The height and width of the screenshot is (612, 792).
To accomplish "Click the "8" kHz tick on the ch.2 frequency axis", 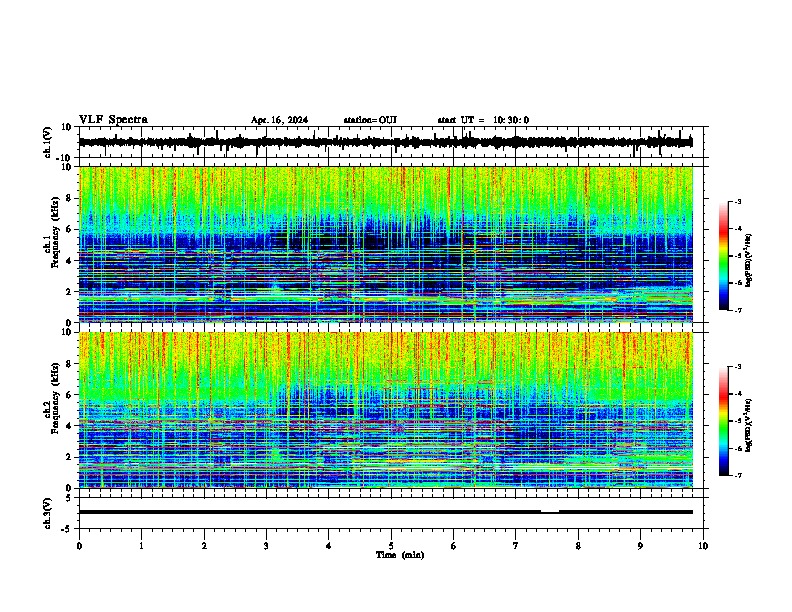I will click(70, 364).
